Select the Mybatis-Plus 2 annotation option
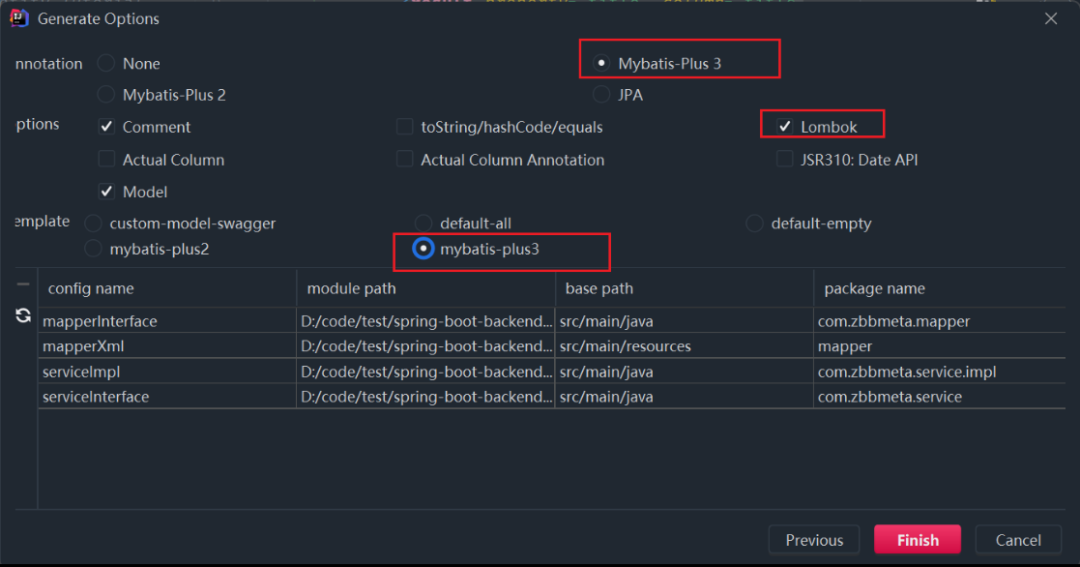1080x567 pixels. click(106, 94)
